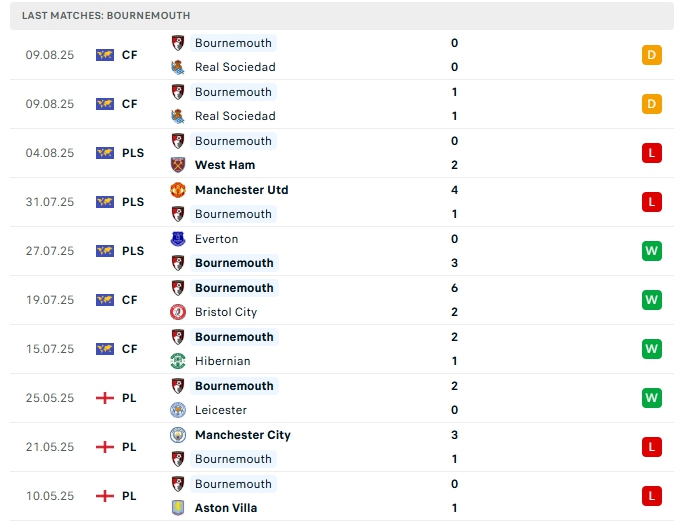
Task: Click the Last Matches: Bournemouth header
Action: [x=106, y=16]
